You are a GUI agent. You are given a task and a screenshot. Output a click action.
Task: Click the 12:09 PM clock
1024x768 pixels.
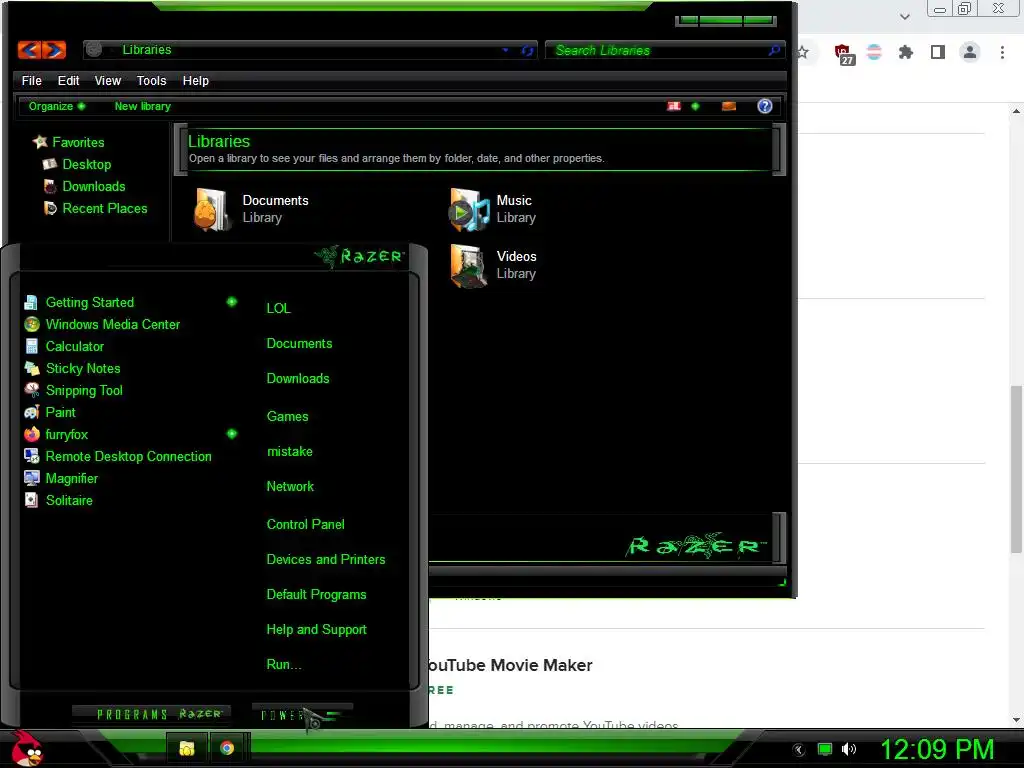tap(937, 750)
